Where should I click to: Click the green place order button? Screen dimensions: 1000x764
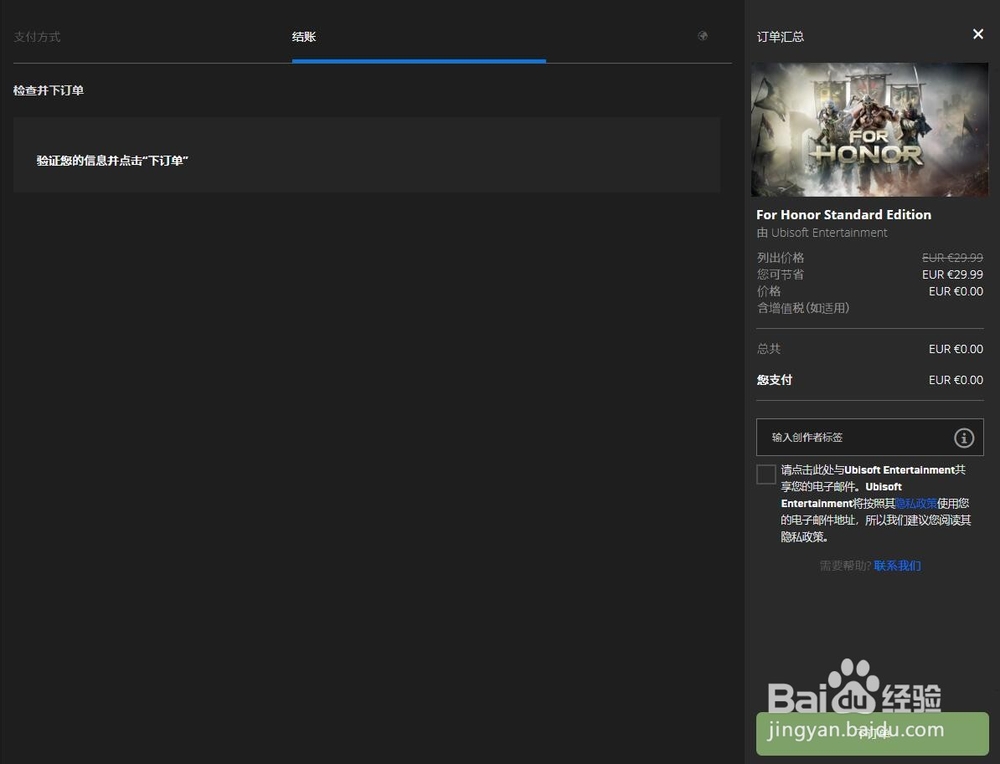pyautogui.click(x=872, y=733)
